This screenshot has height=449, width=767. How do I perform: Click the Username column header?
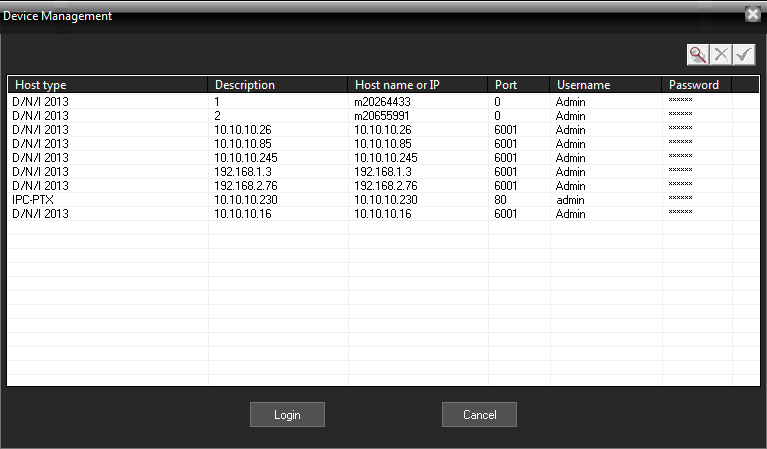pos(606,85)
